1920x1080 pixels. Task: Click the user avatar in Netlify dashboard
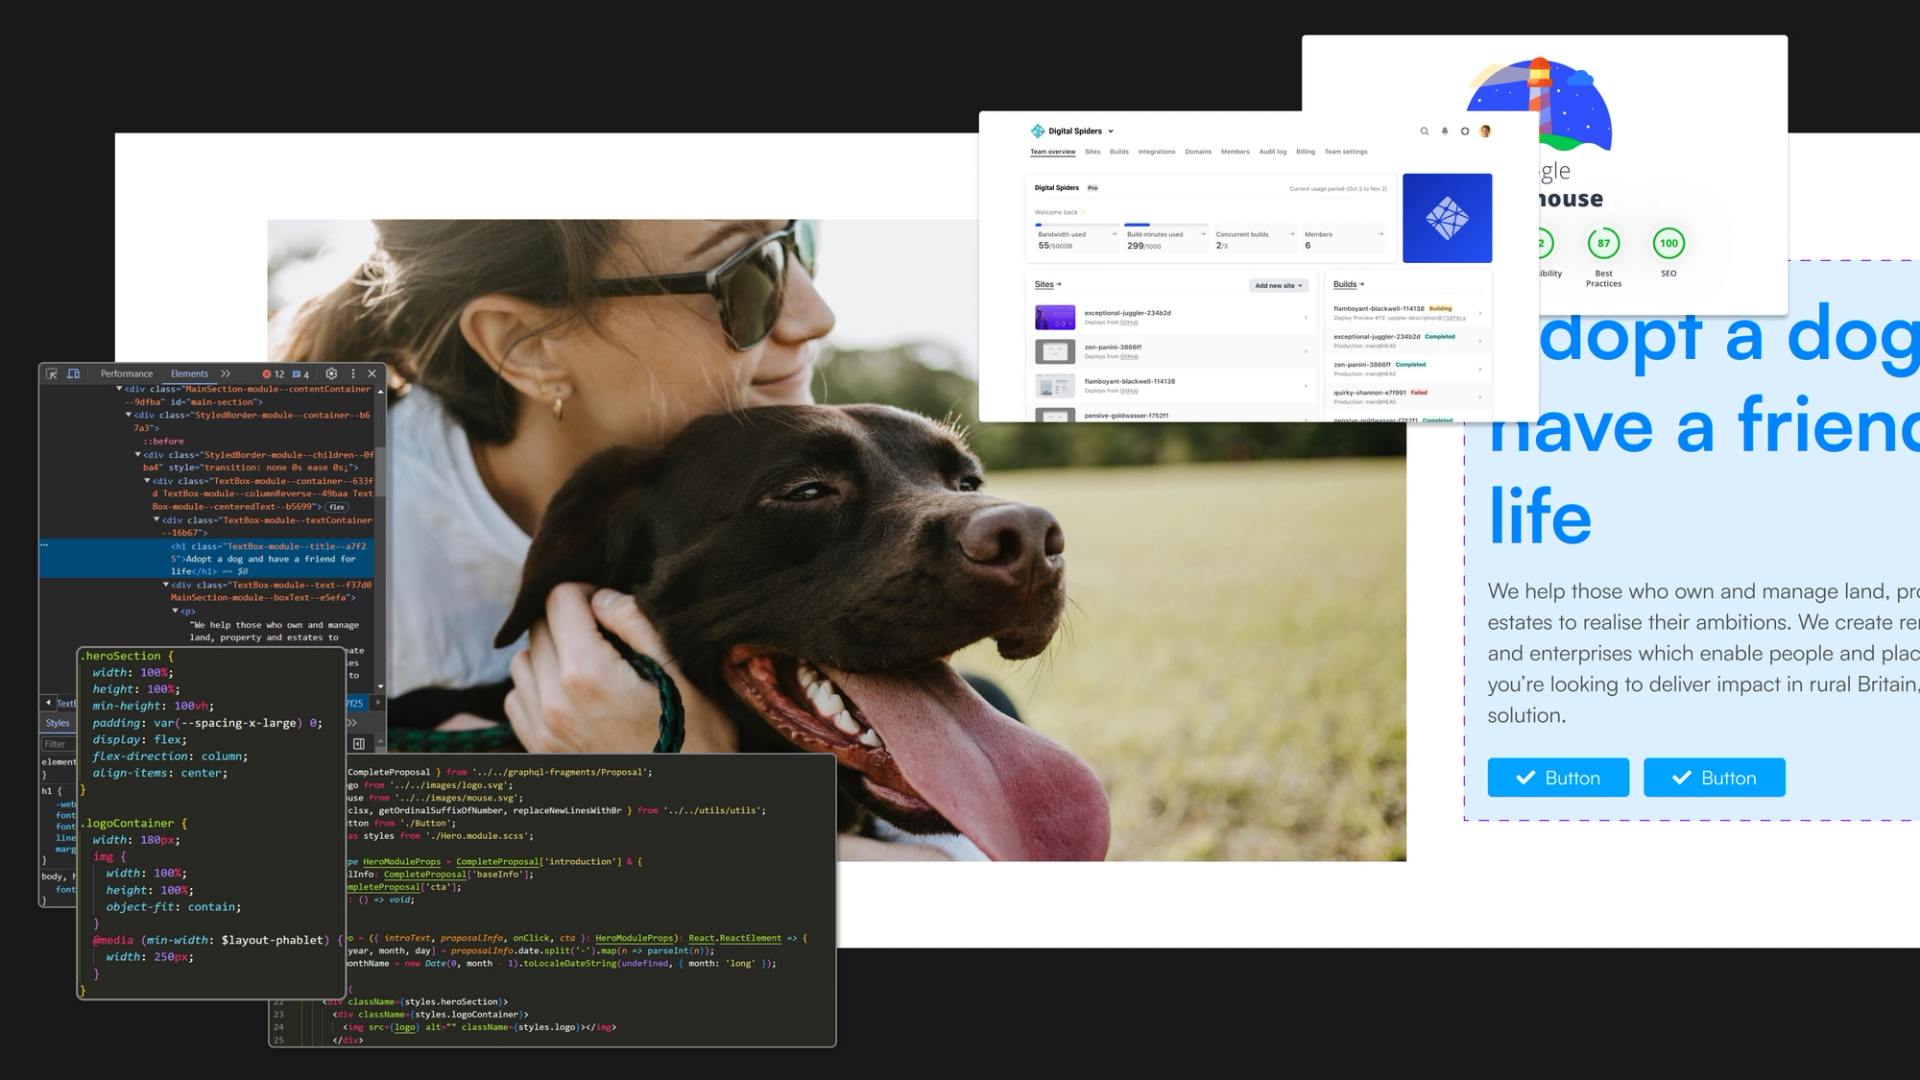click(x=1485, y=131)
